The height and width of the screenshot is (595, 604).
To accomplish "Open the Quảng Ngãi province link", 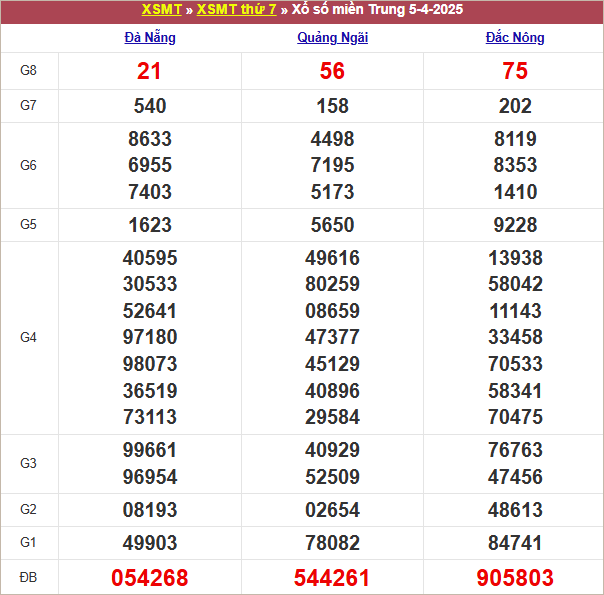I will pos(332,38).
